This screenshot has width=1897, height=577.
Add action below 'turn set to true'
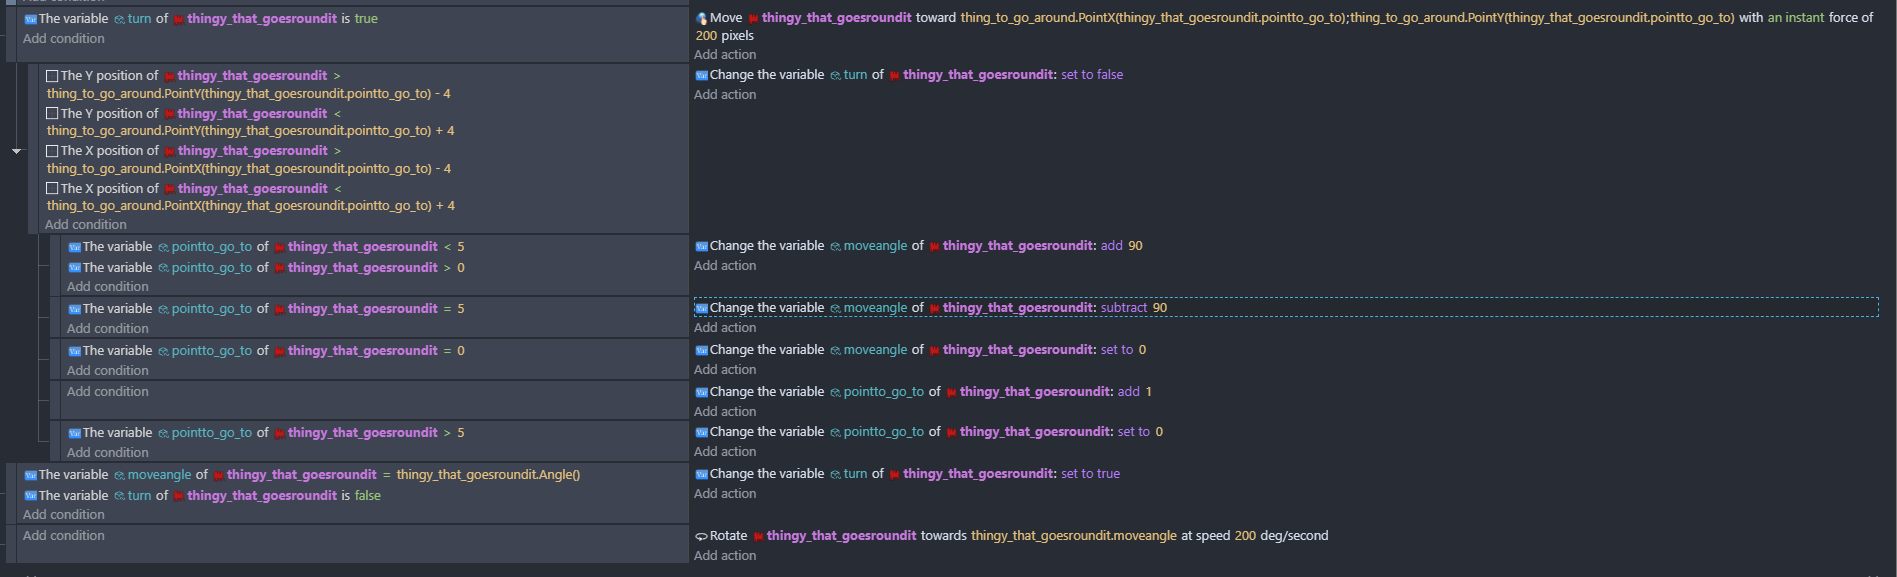[725, 494]
